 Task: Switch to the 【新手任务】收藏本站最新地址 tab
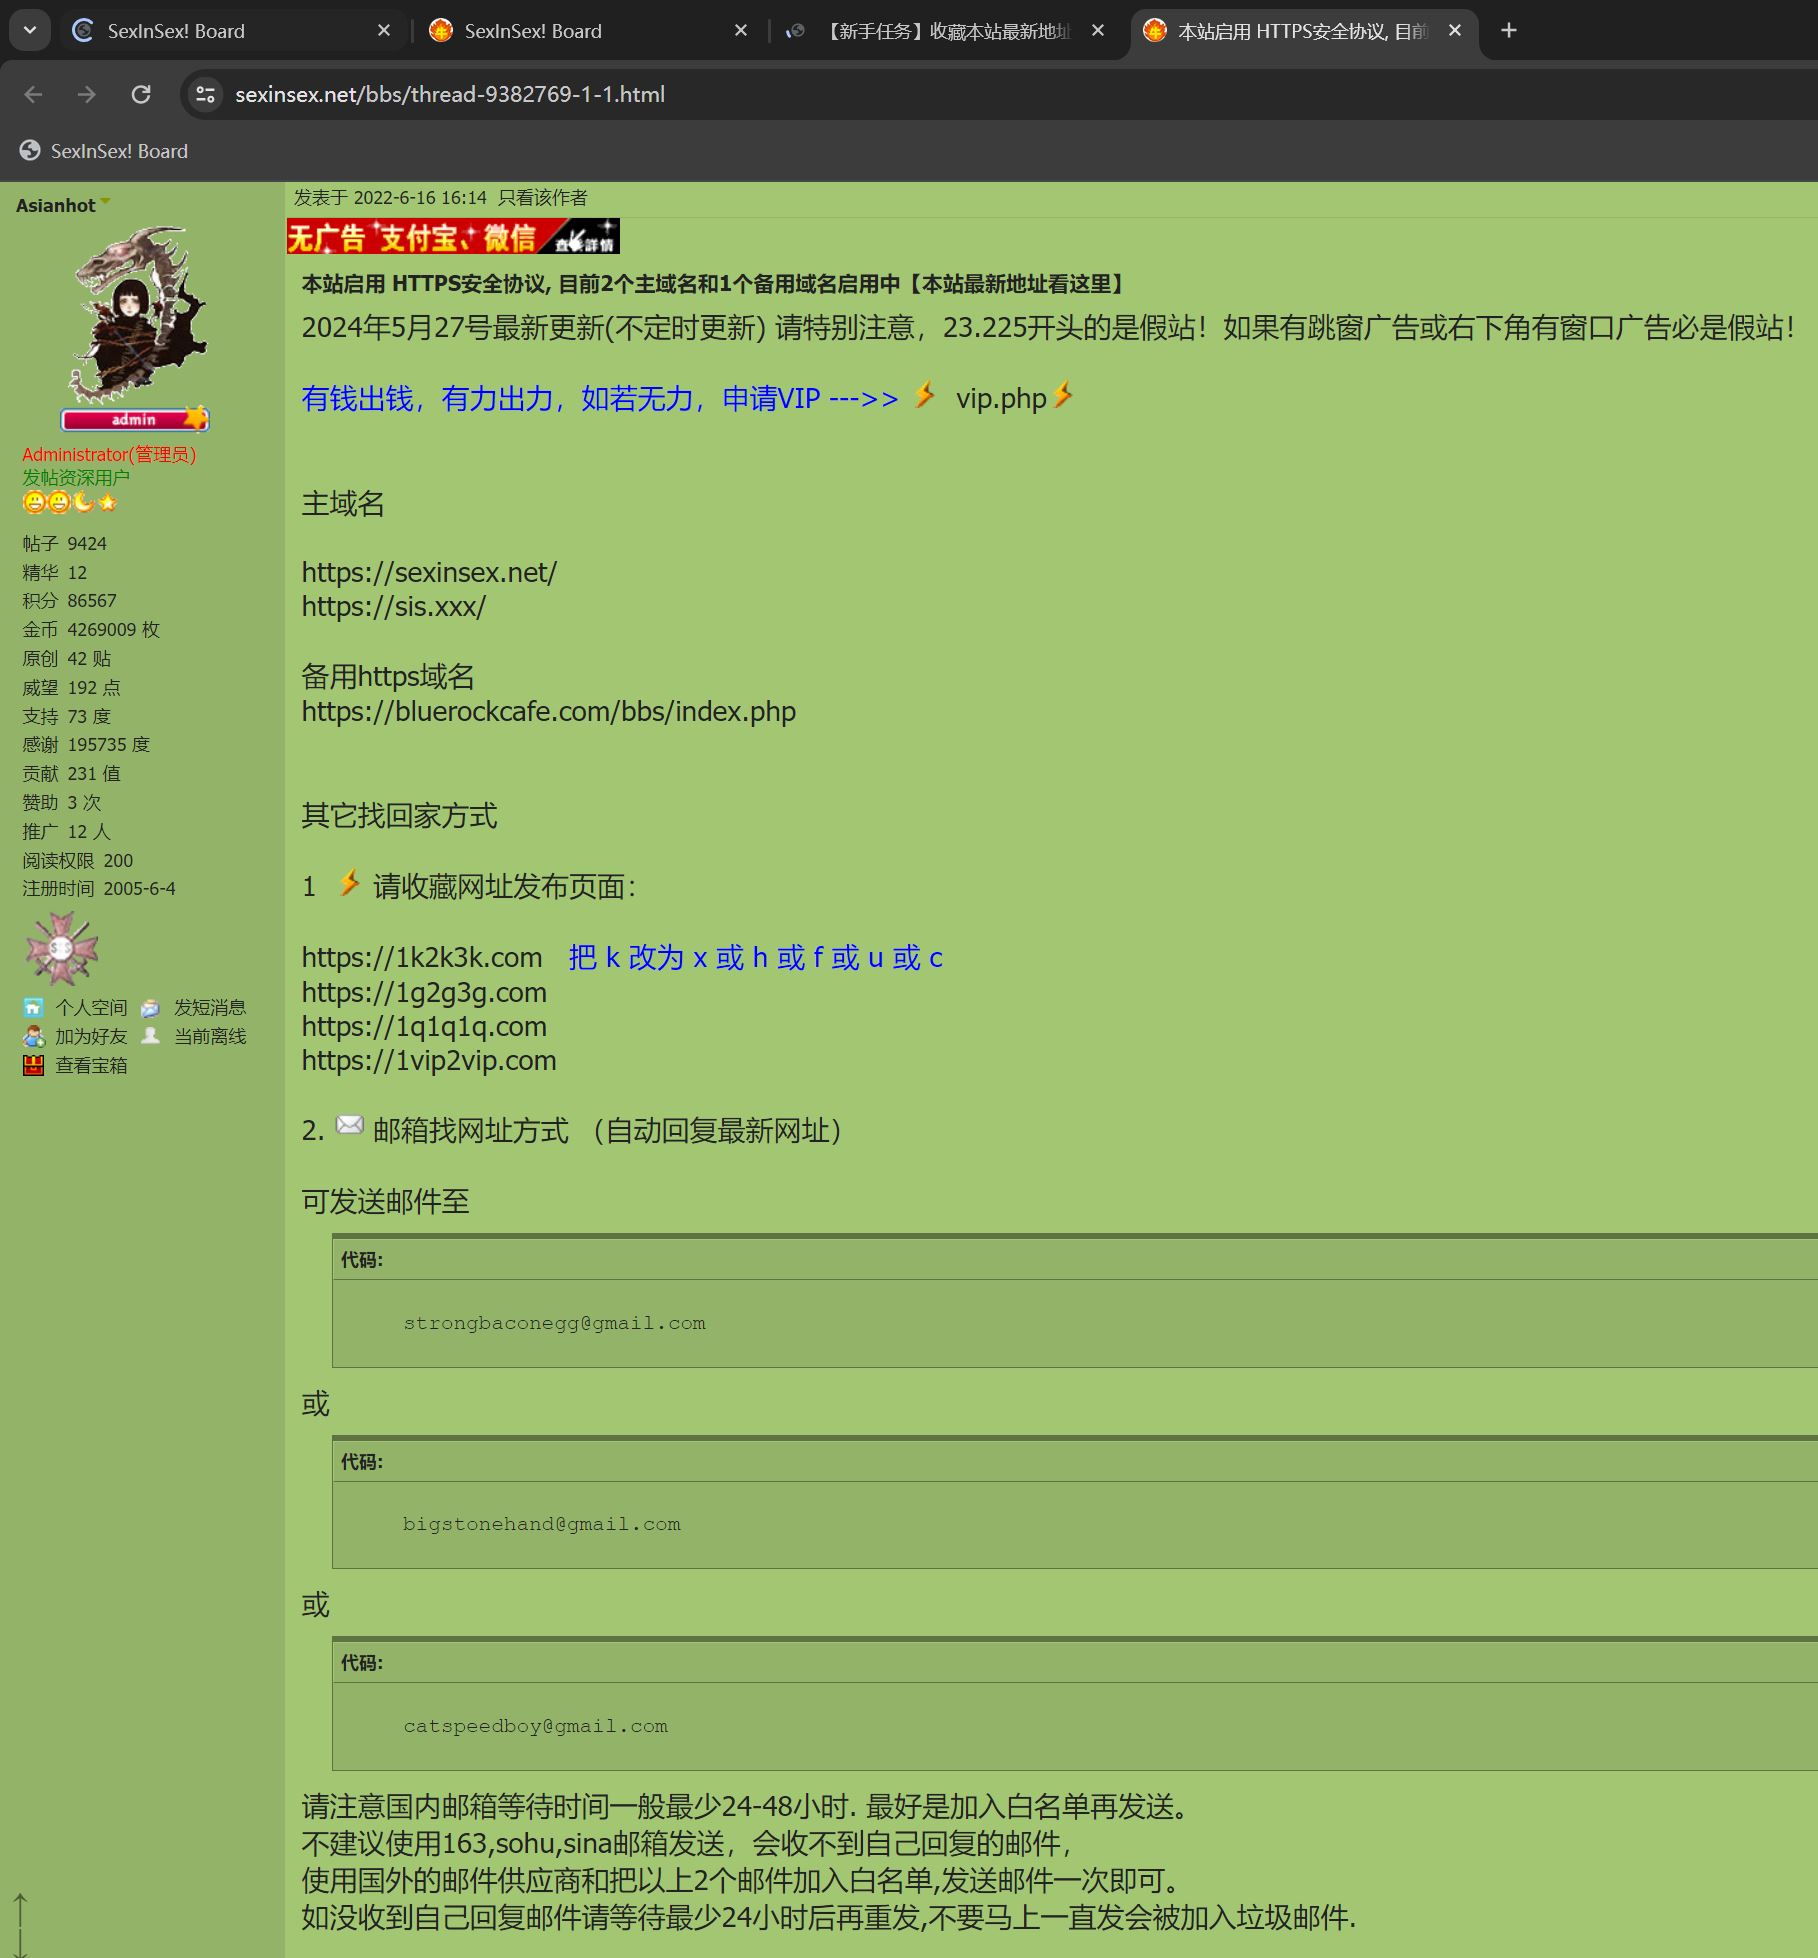click(945, 31)
